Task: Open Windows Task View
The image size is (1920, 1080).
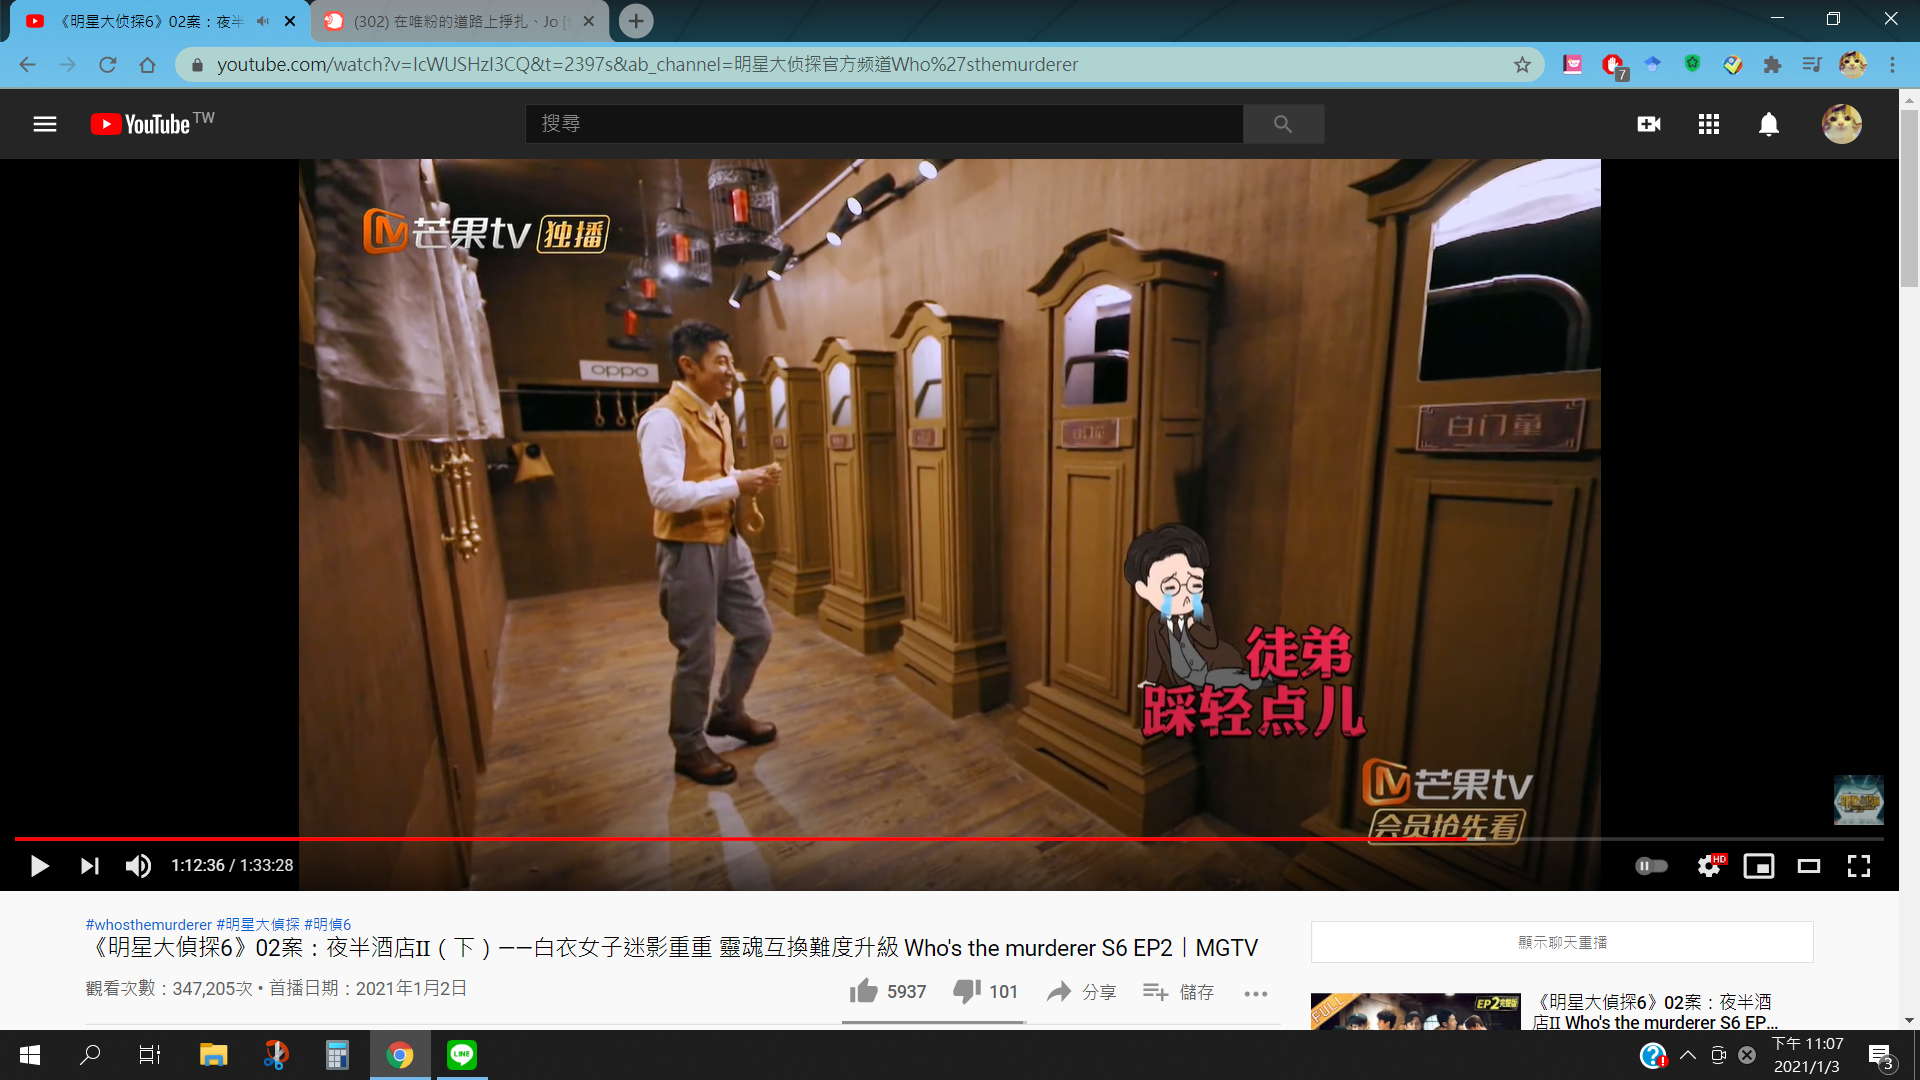Action: click(150, 1055)
